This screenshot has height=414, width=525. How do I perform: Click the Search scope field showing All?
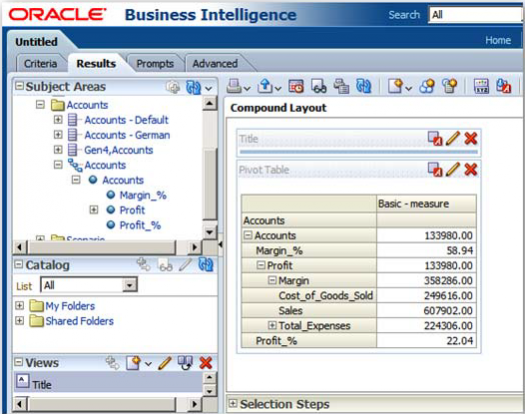pyautogui.click(x=476, y=15)
